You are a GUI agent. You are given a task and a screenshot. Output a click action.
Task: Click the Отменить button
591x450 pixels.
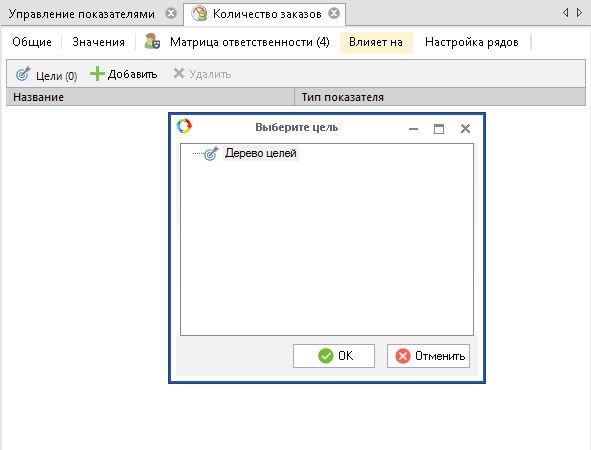(x=429, y=356)
